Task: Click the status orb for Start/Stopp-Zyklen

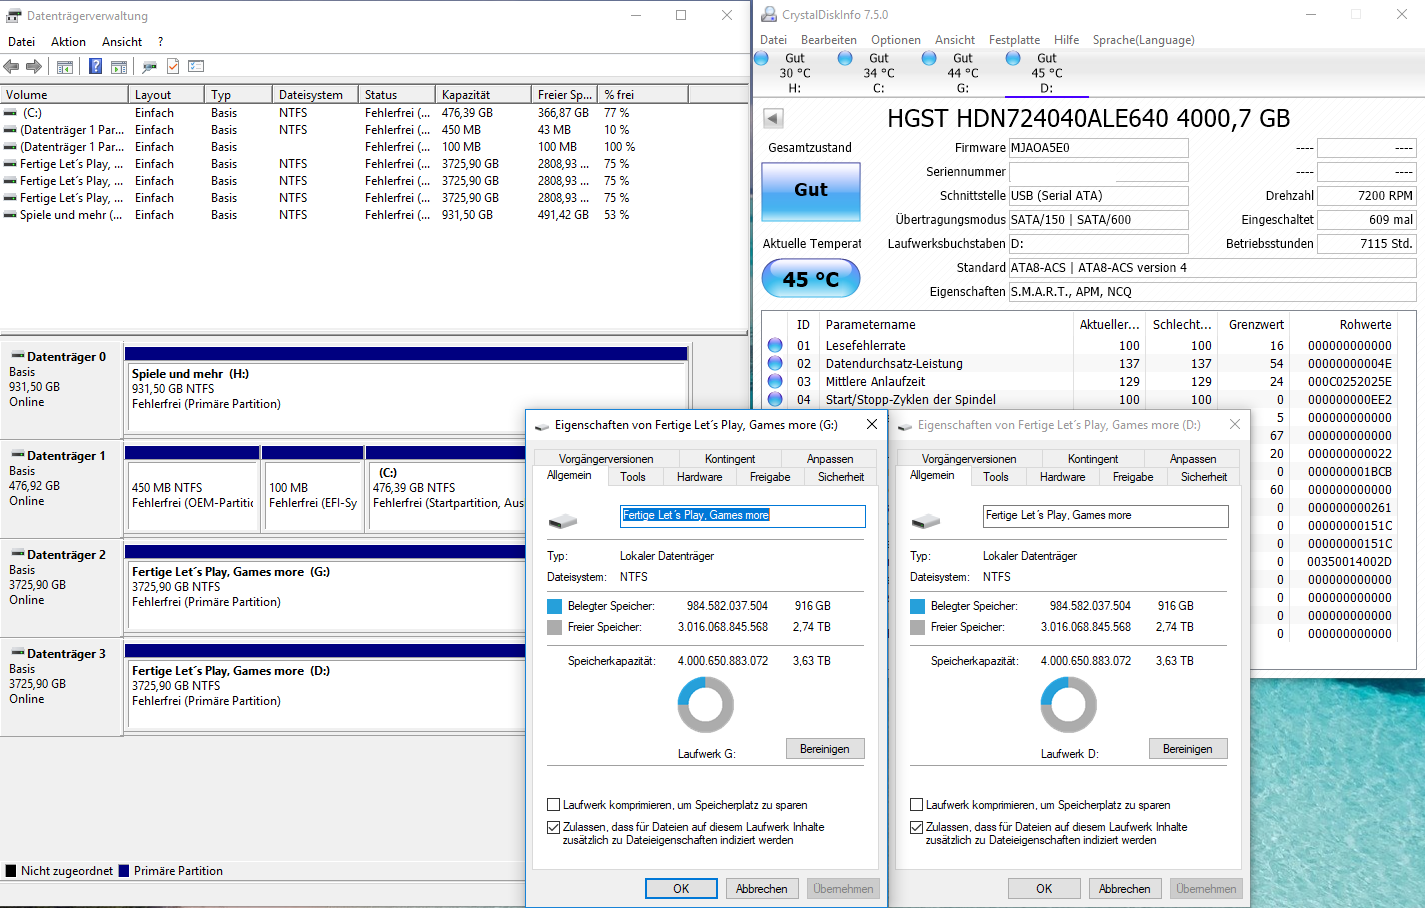Action: click(775, 399)
